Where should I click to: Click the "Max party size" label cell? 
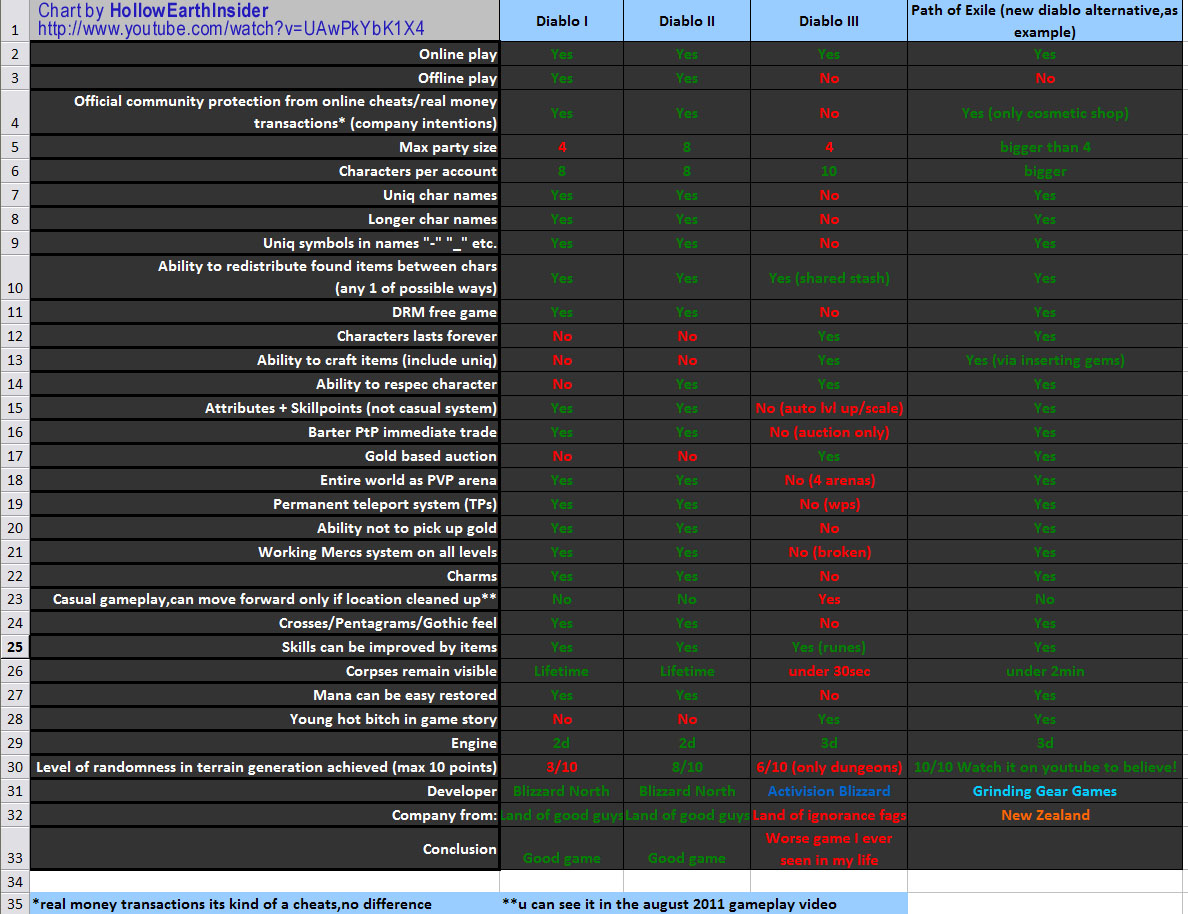[264, 147]
